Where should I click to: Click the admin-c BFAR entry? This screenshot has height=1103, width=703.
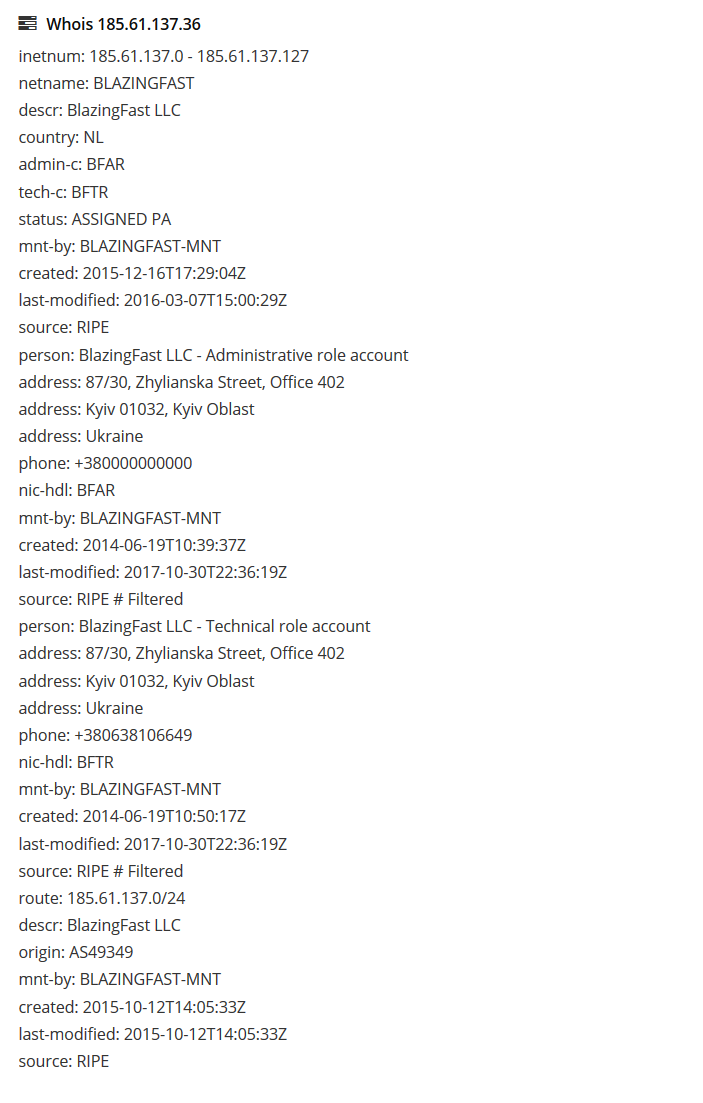pos(71,165)
